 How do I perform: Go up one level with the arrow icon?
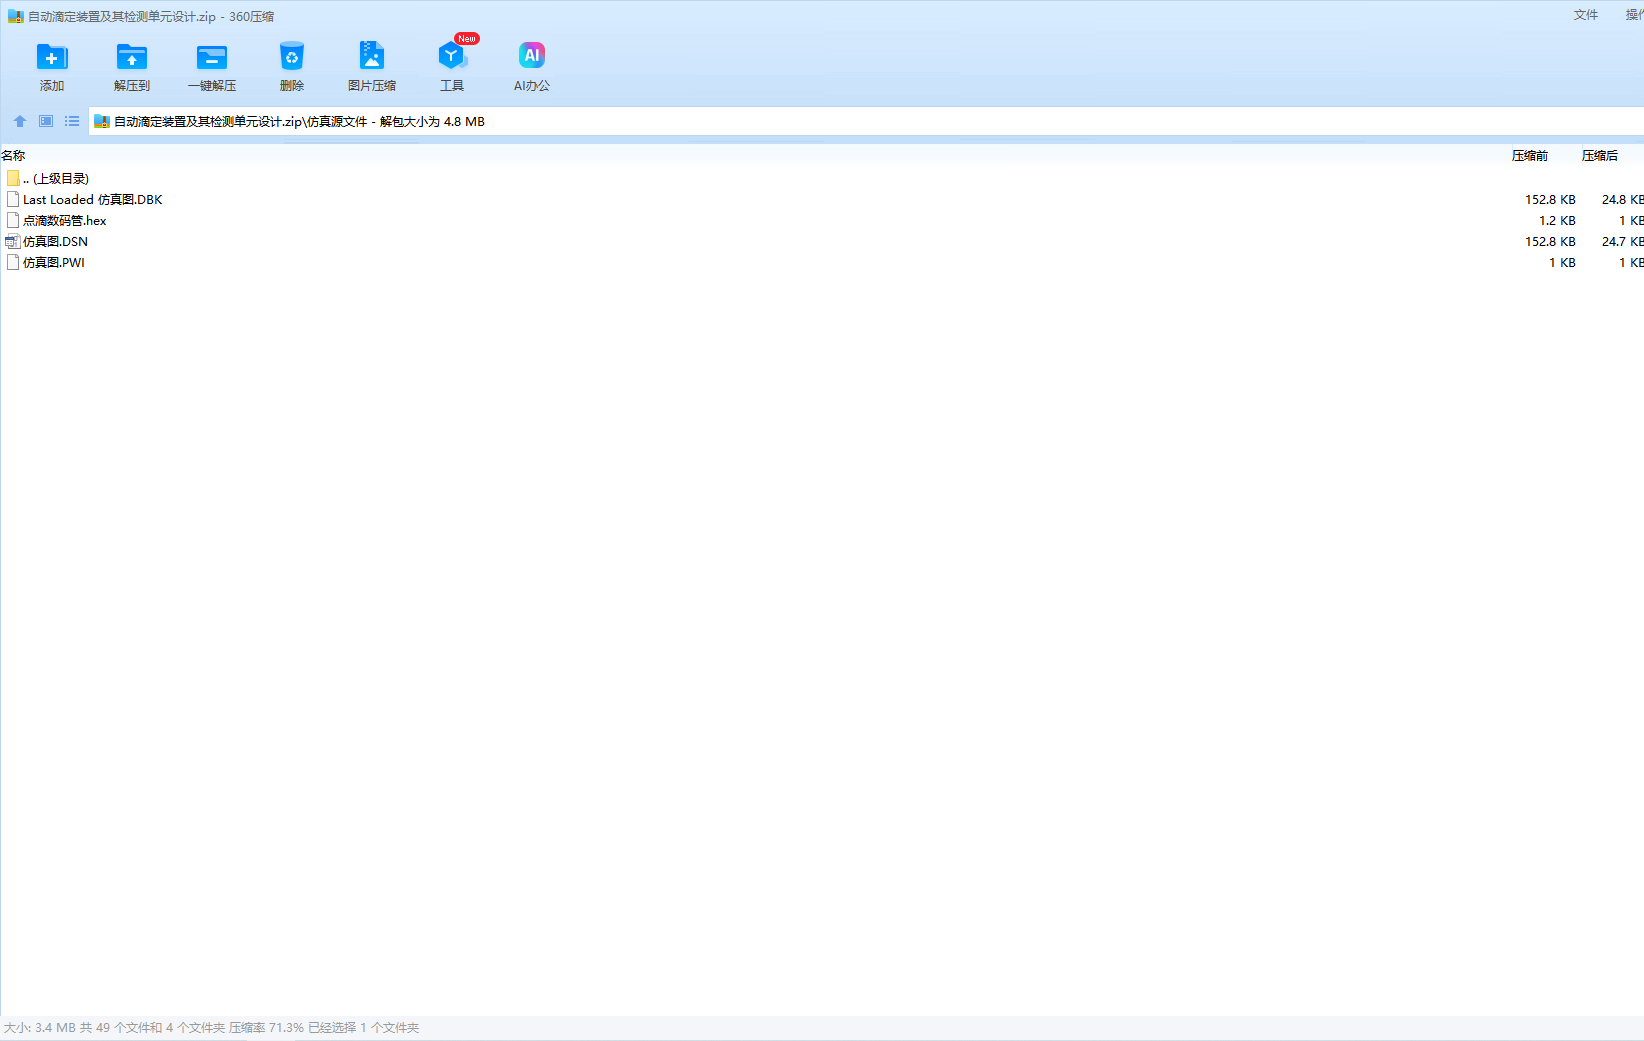pyautogui.click(x=20, y=121)
